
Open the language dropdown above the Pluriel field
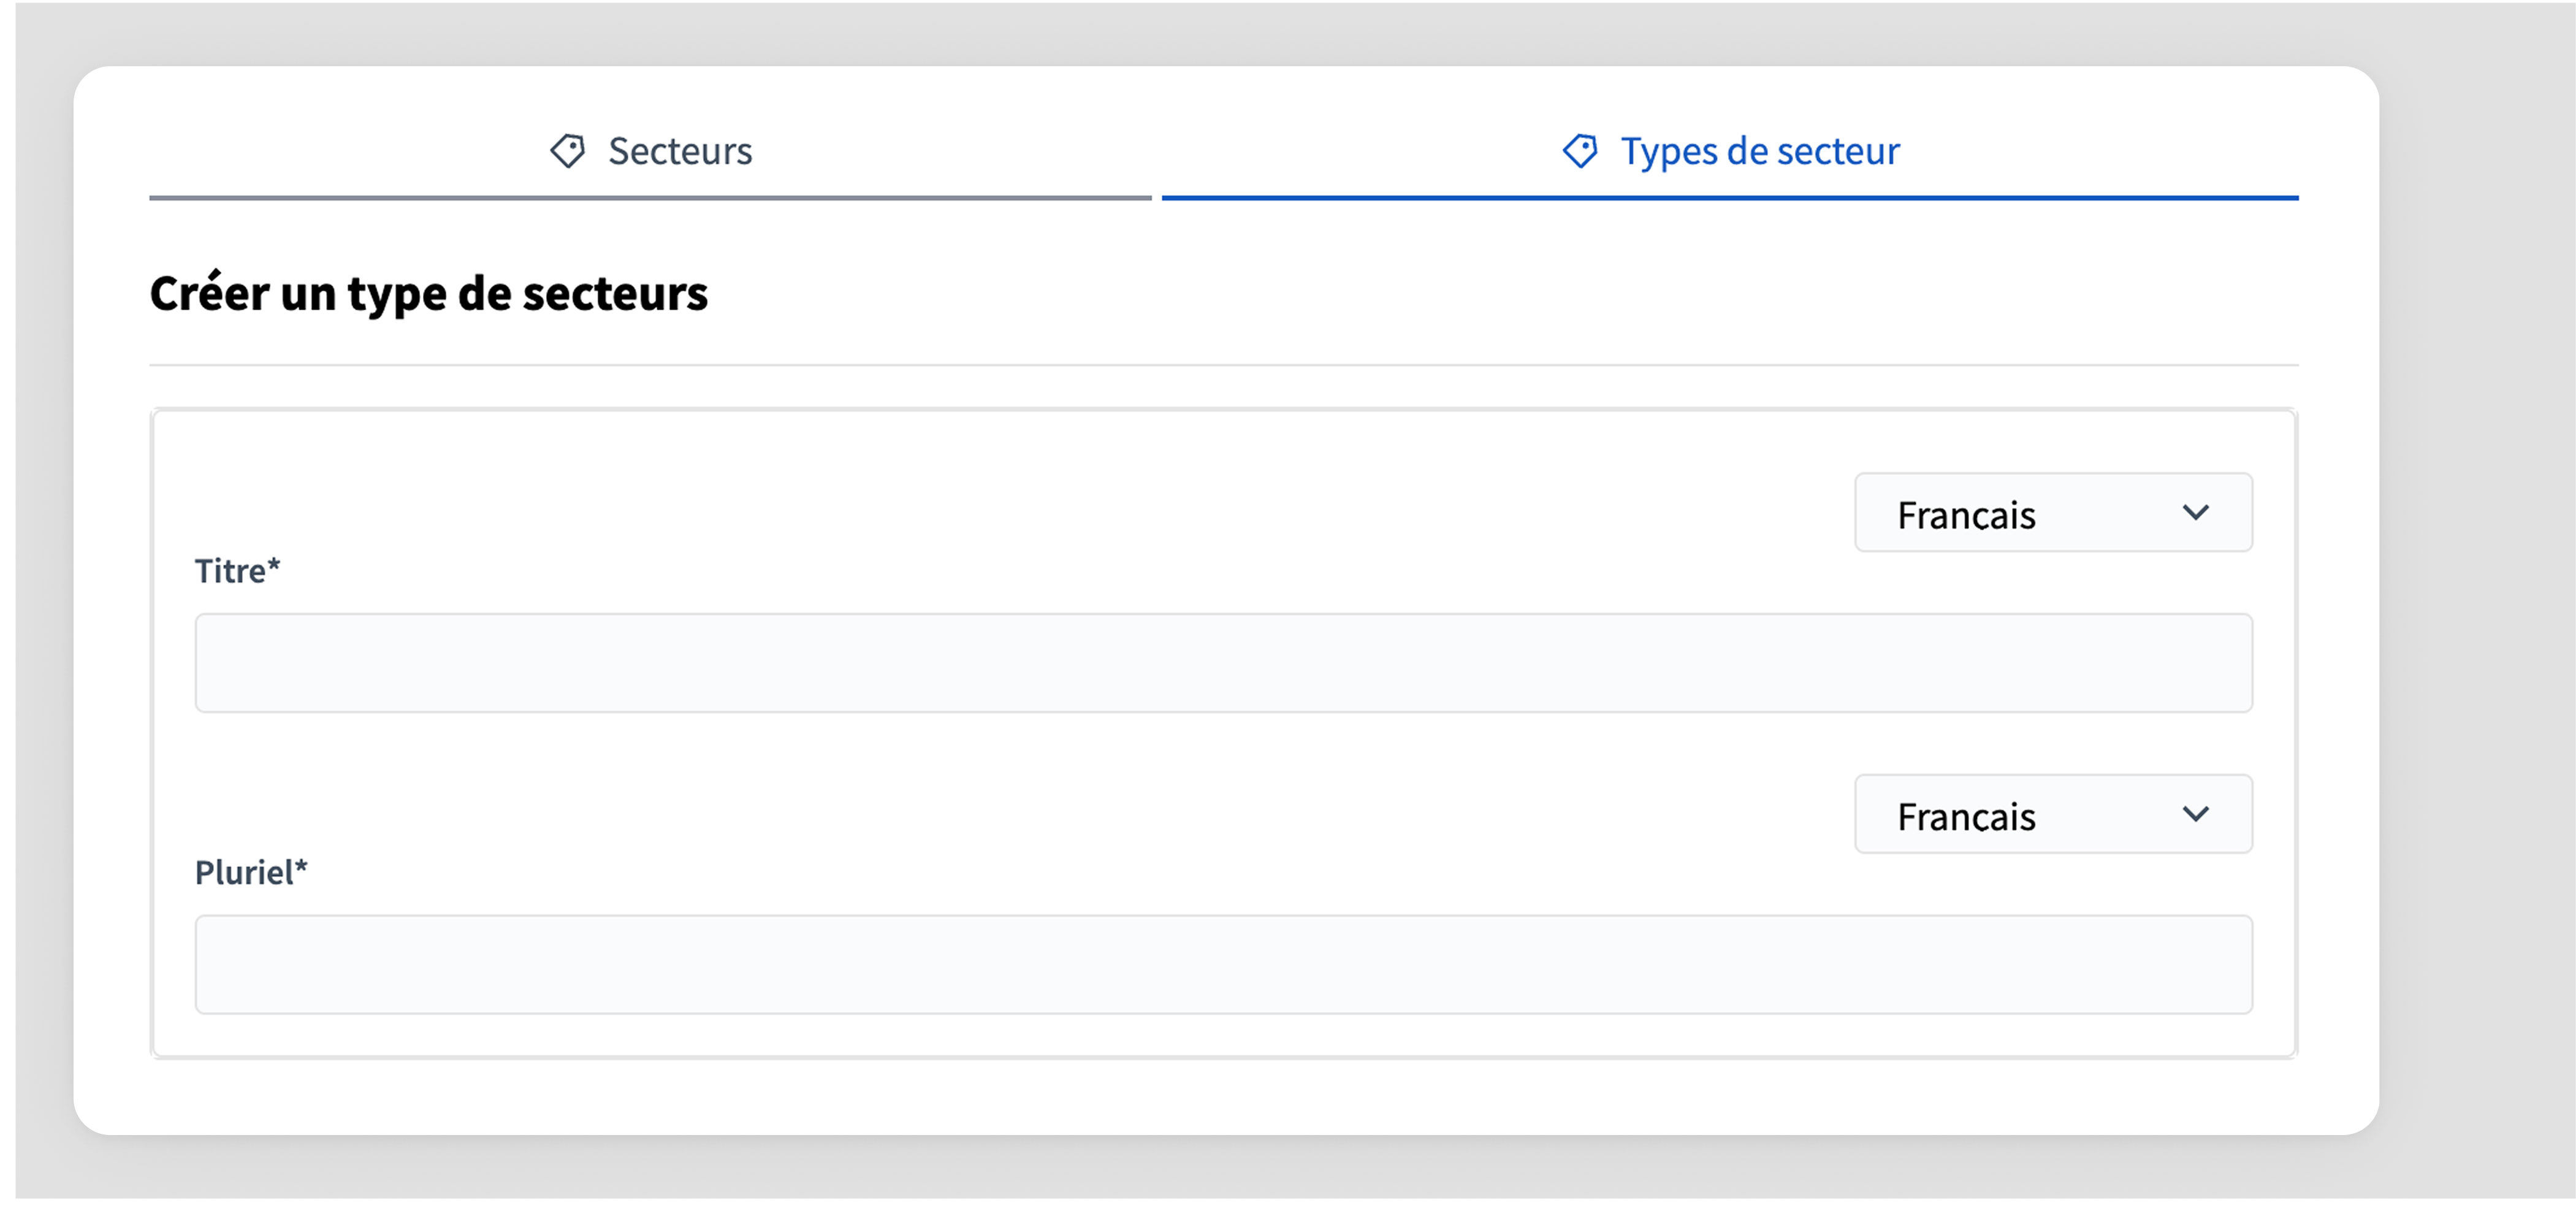click(x=2053, y=814)
